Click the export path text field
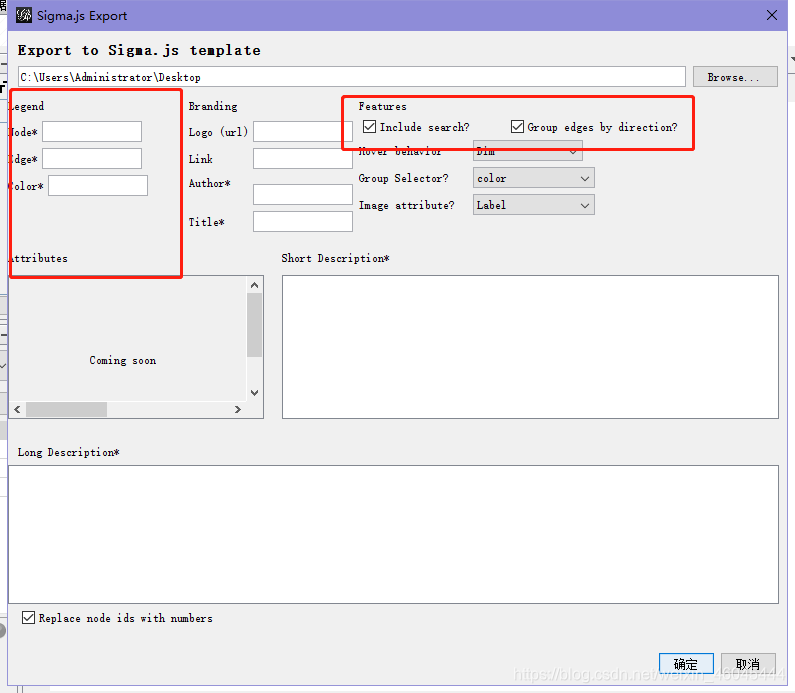 pos(352,77)
